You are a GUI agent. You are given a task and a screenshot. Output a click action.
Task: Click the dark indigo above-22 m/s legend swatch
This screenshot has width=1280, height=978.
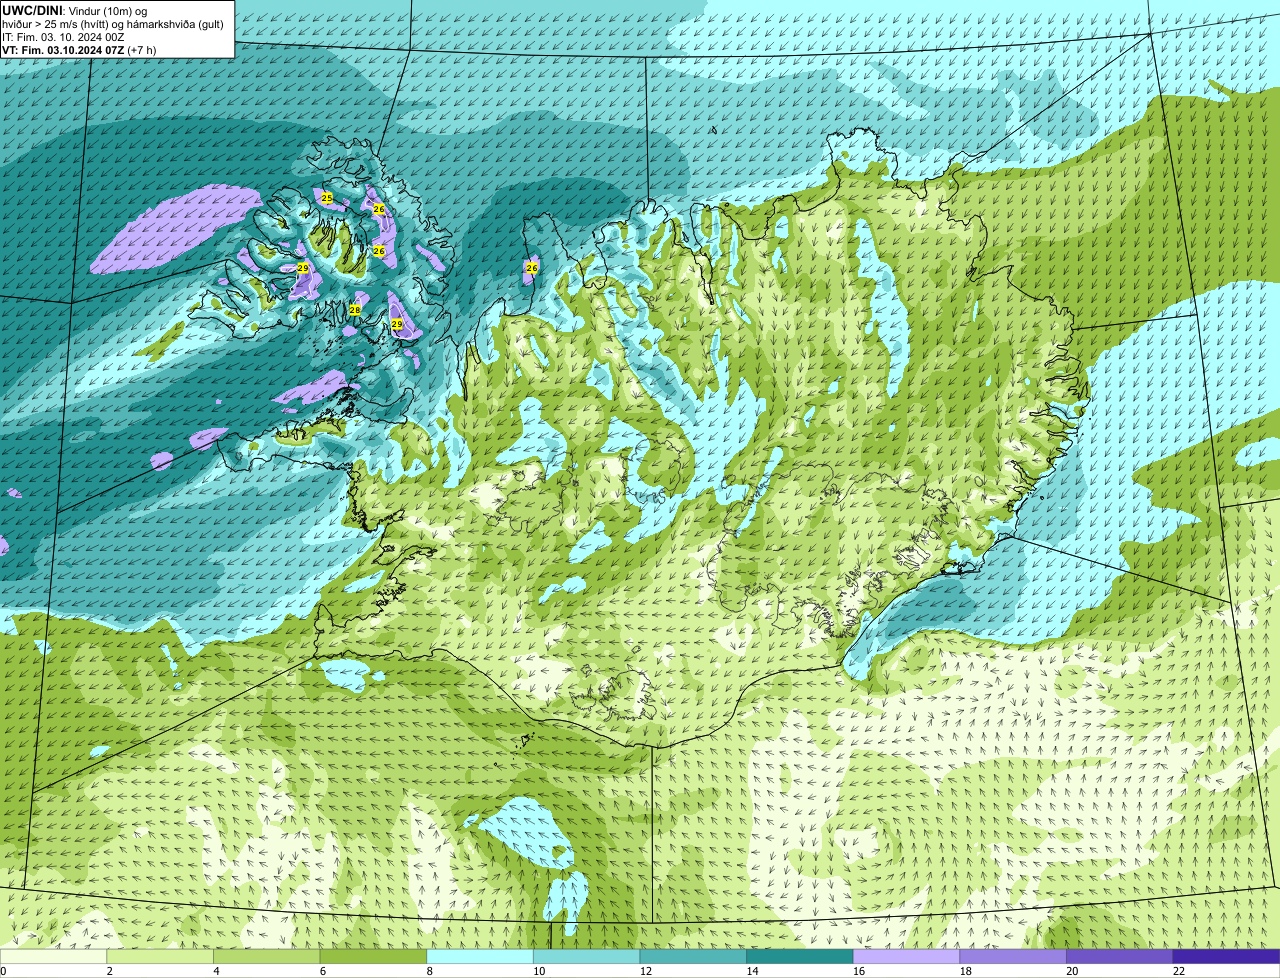click(1226, 956)
